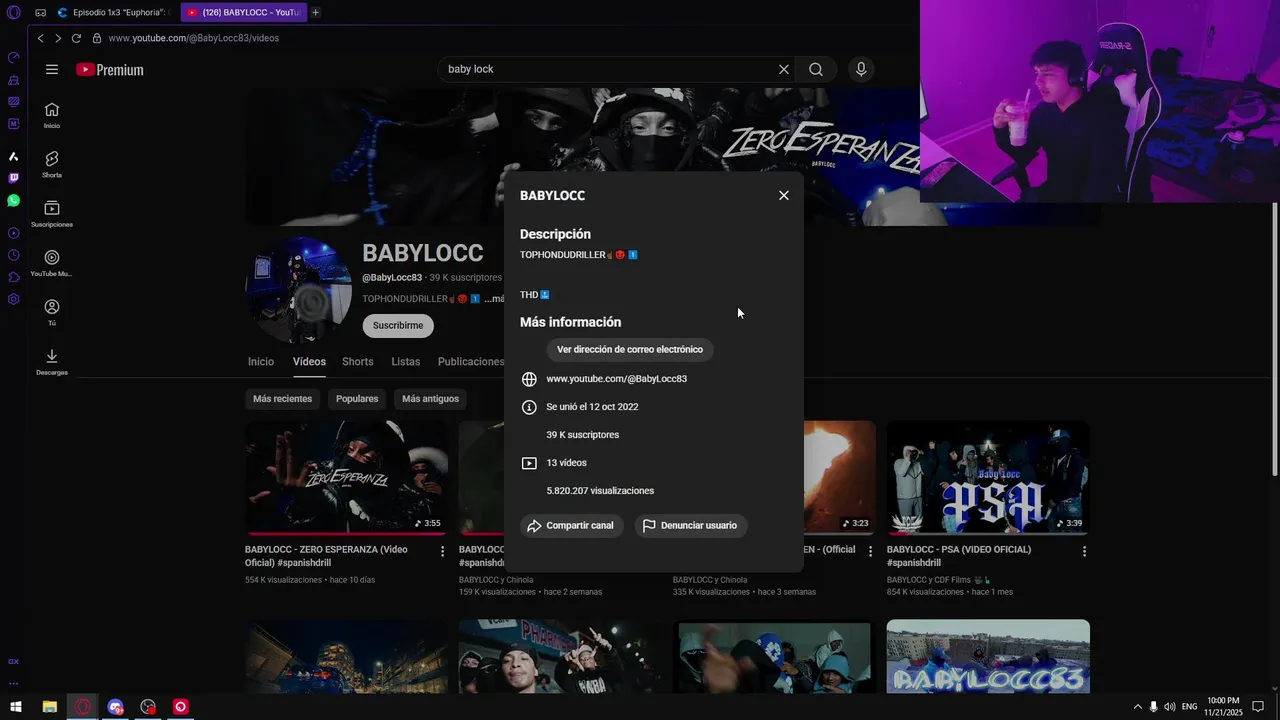Open the Windows Start menu

(x=16, y=707)
